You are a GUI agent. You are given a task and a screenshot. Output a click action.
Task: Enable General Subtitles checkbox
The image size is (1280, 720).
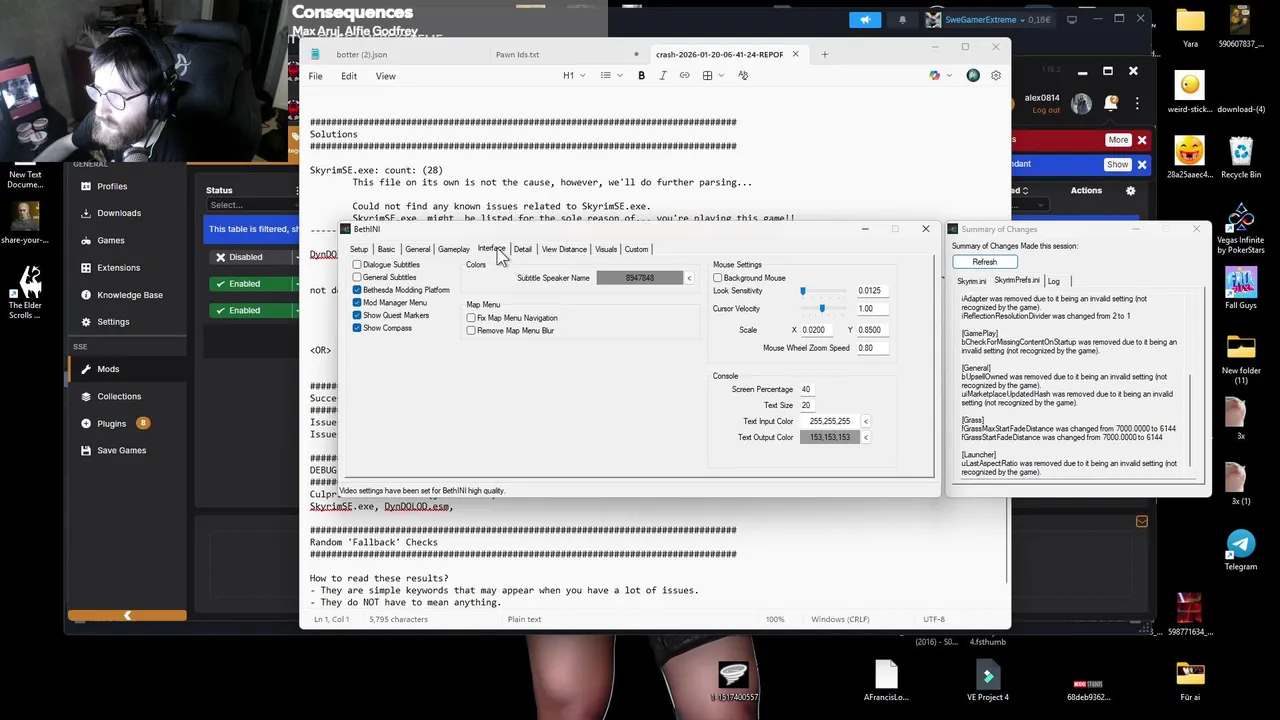click(x=357, y=277)
